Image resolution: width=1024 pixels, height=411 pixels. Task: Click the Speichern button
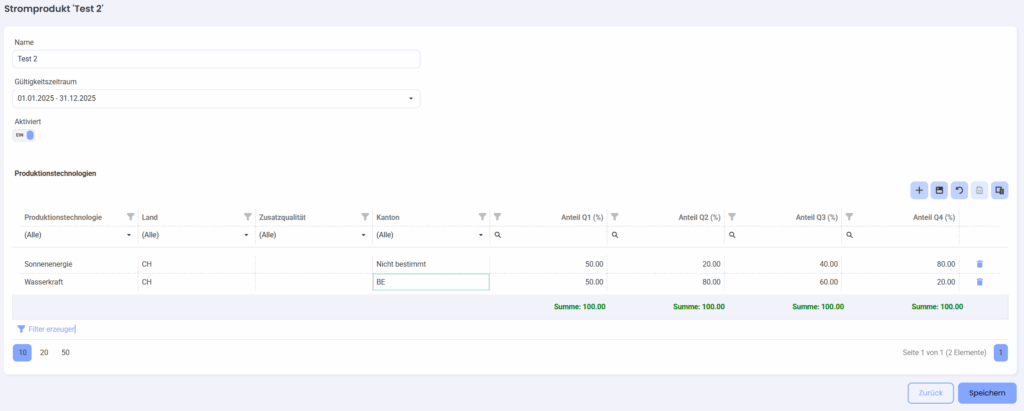[987, 393]
